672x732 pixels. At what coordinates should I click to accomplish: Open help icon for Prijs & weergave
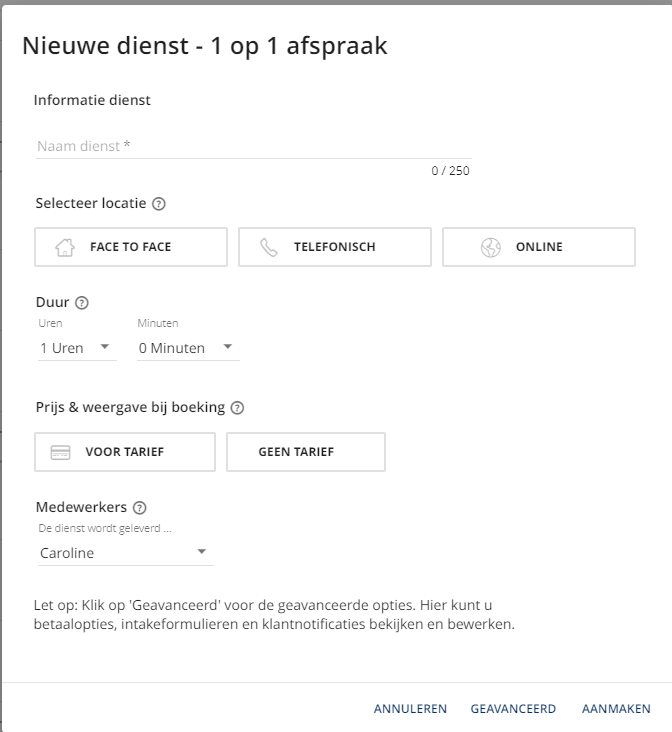pyautogui.click(x=237, y=408)
